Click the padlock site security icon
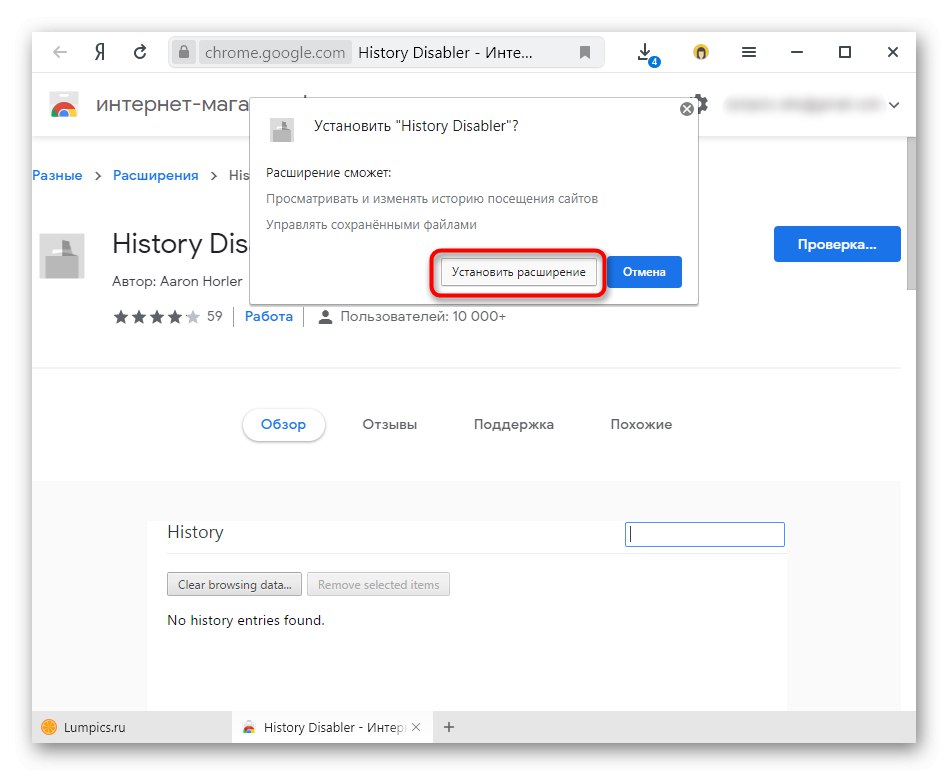The width and height of the screenshot is (948, 775). (x=183, y=52)
